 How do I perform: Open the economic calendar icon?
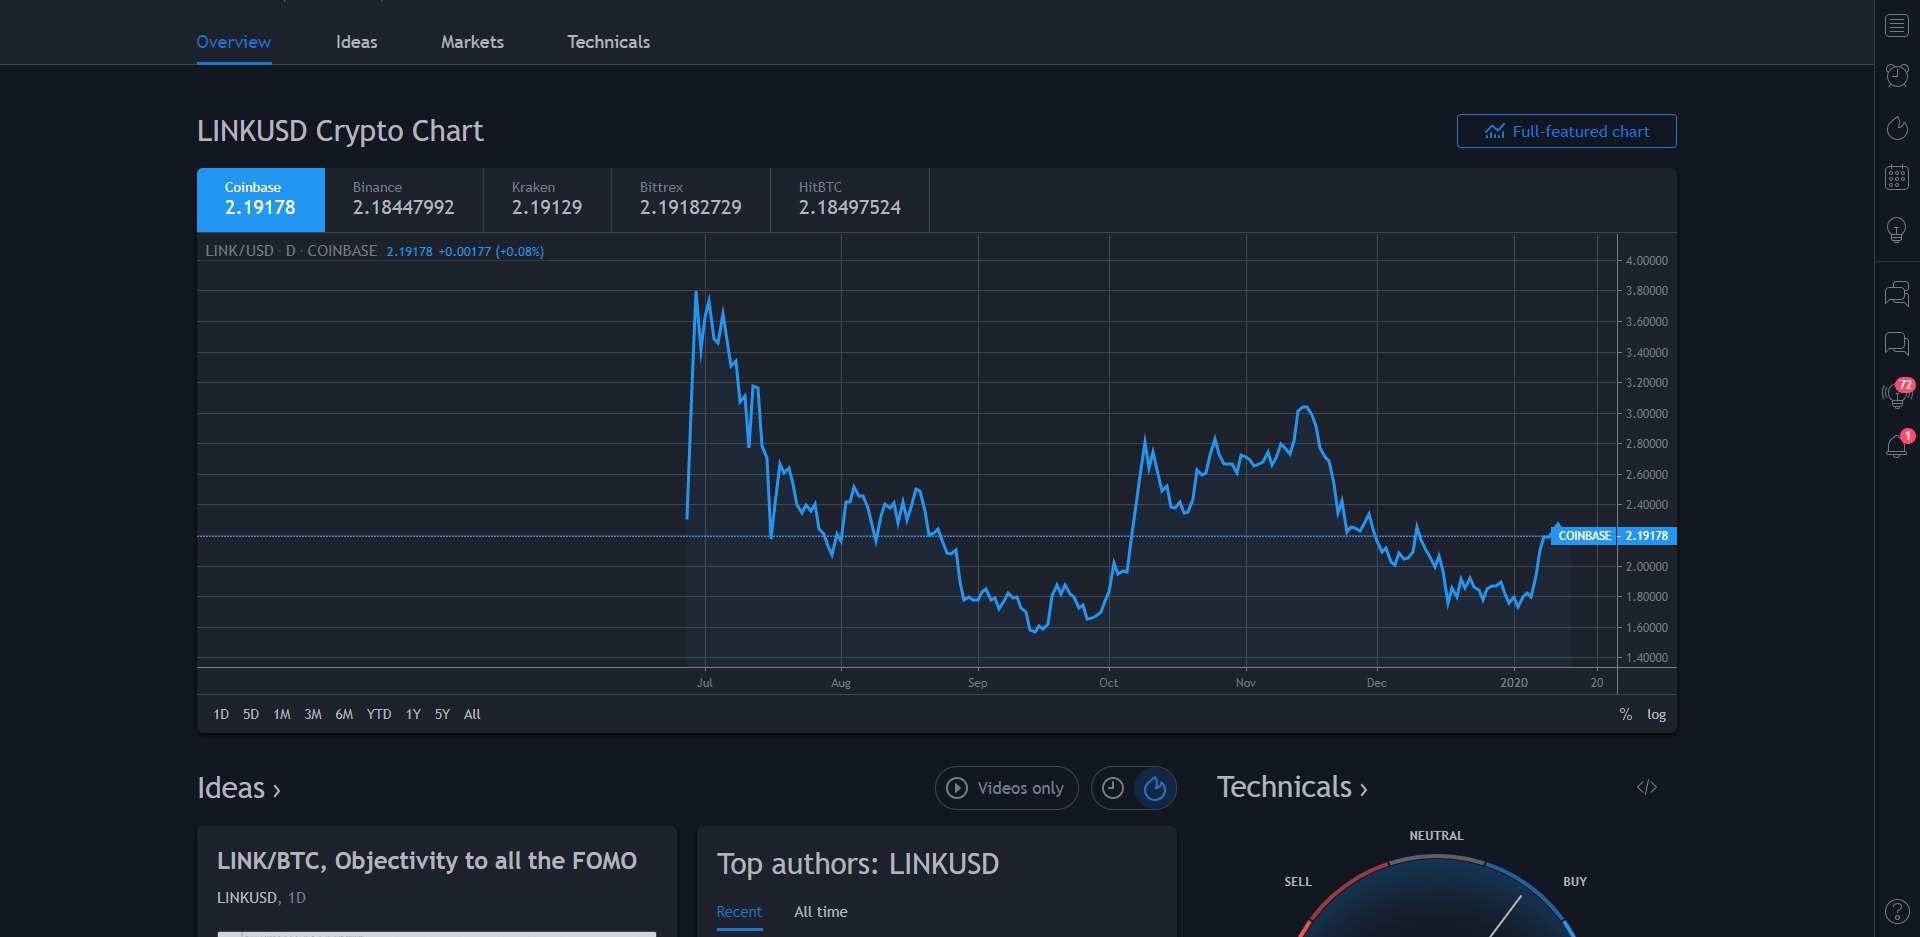click(1896, 178)
